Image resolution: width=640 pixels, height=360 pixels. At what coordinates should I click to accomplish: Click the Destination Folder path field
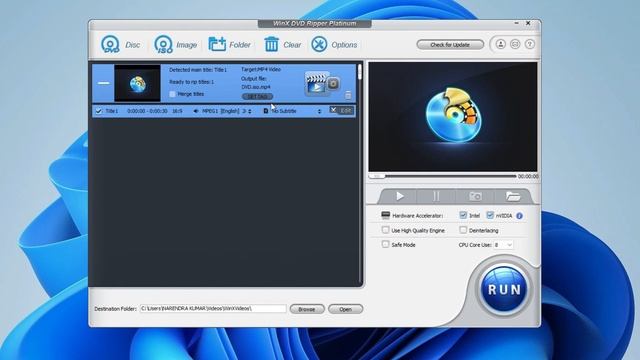click(x=213, y=309)
